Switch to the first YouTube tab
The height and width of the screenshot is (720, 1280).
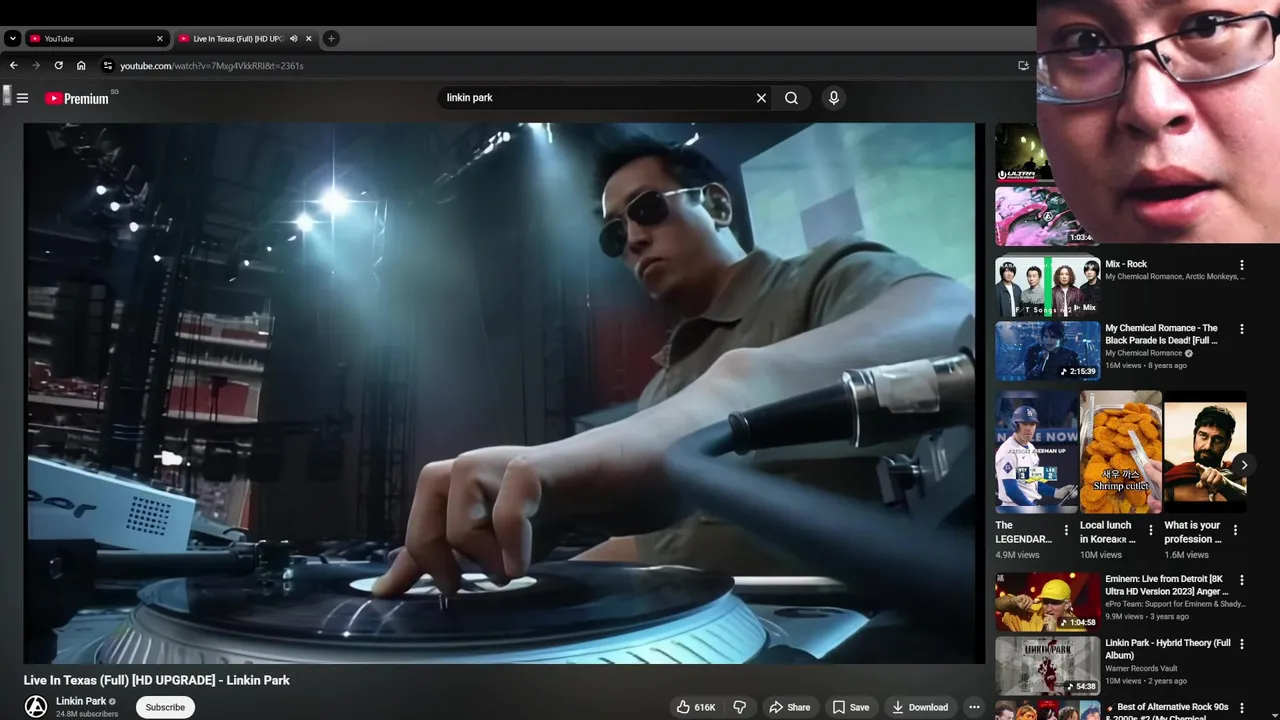[96, 39]
